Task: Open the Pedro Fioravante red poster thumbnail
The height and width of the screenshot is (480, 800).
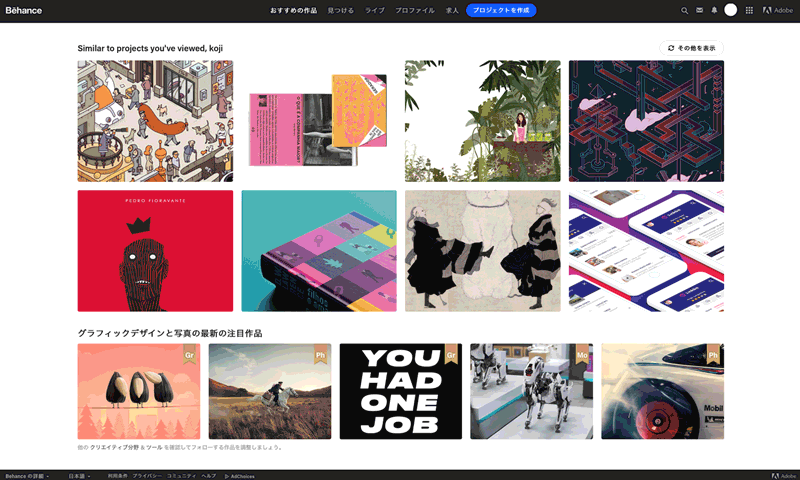Action: (x=155, y=251)
